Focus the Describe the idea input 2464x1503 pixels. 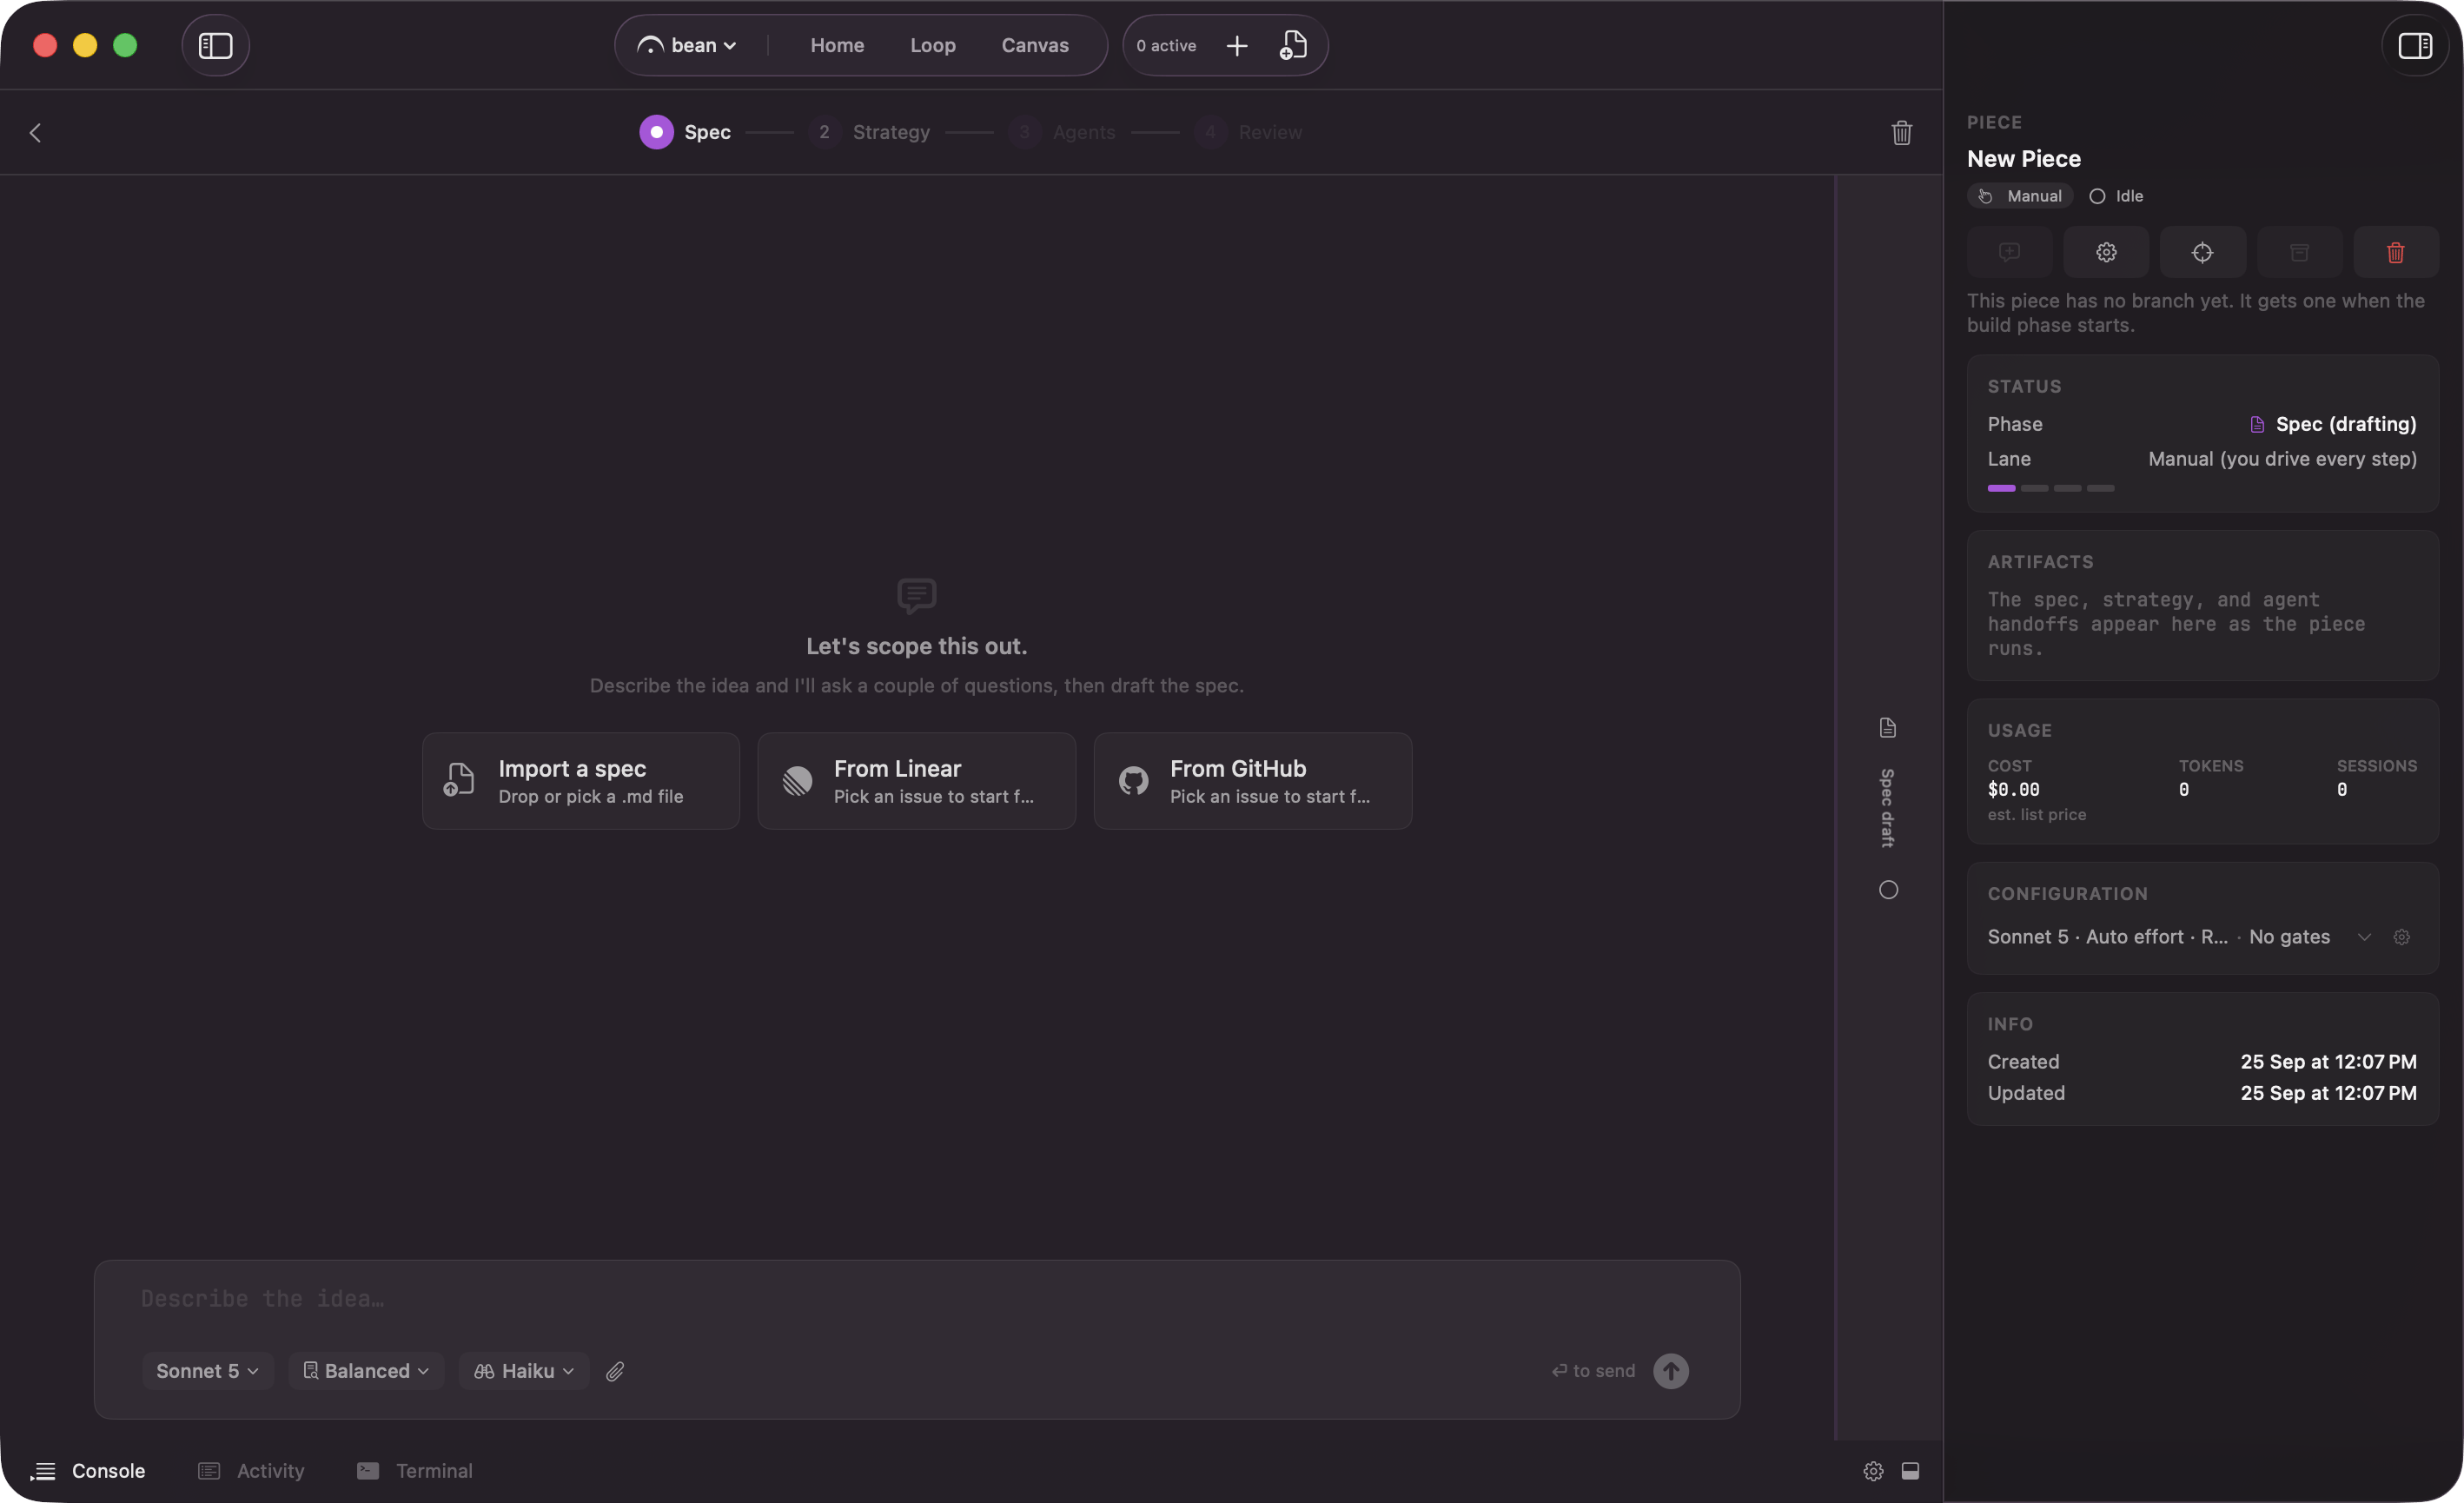(917, 1299)
